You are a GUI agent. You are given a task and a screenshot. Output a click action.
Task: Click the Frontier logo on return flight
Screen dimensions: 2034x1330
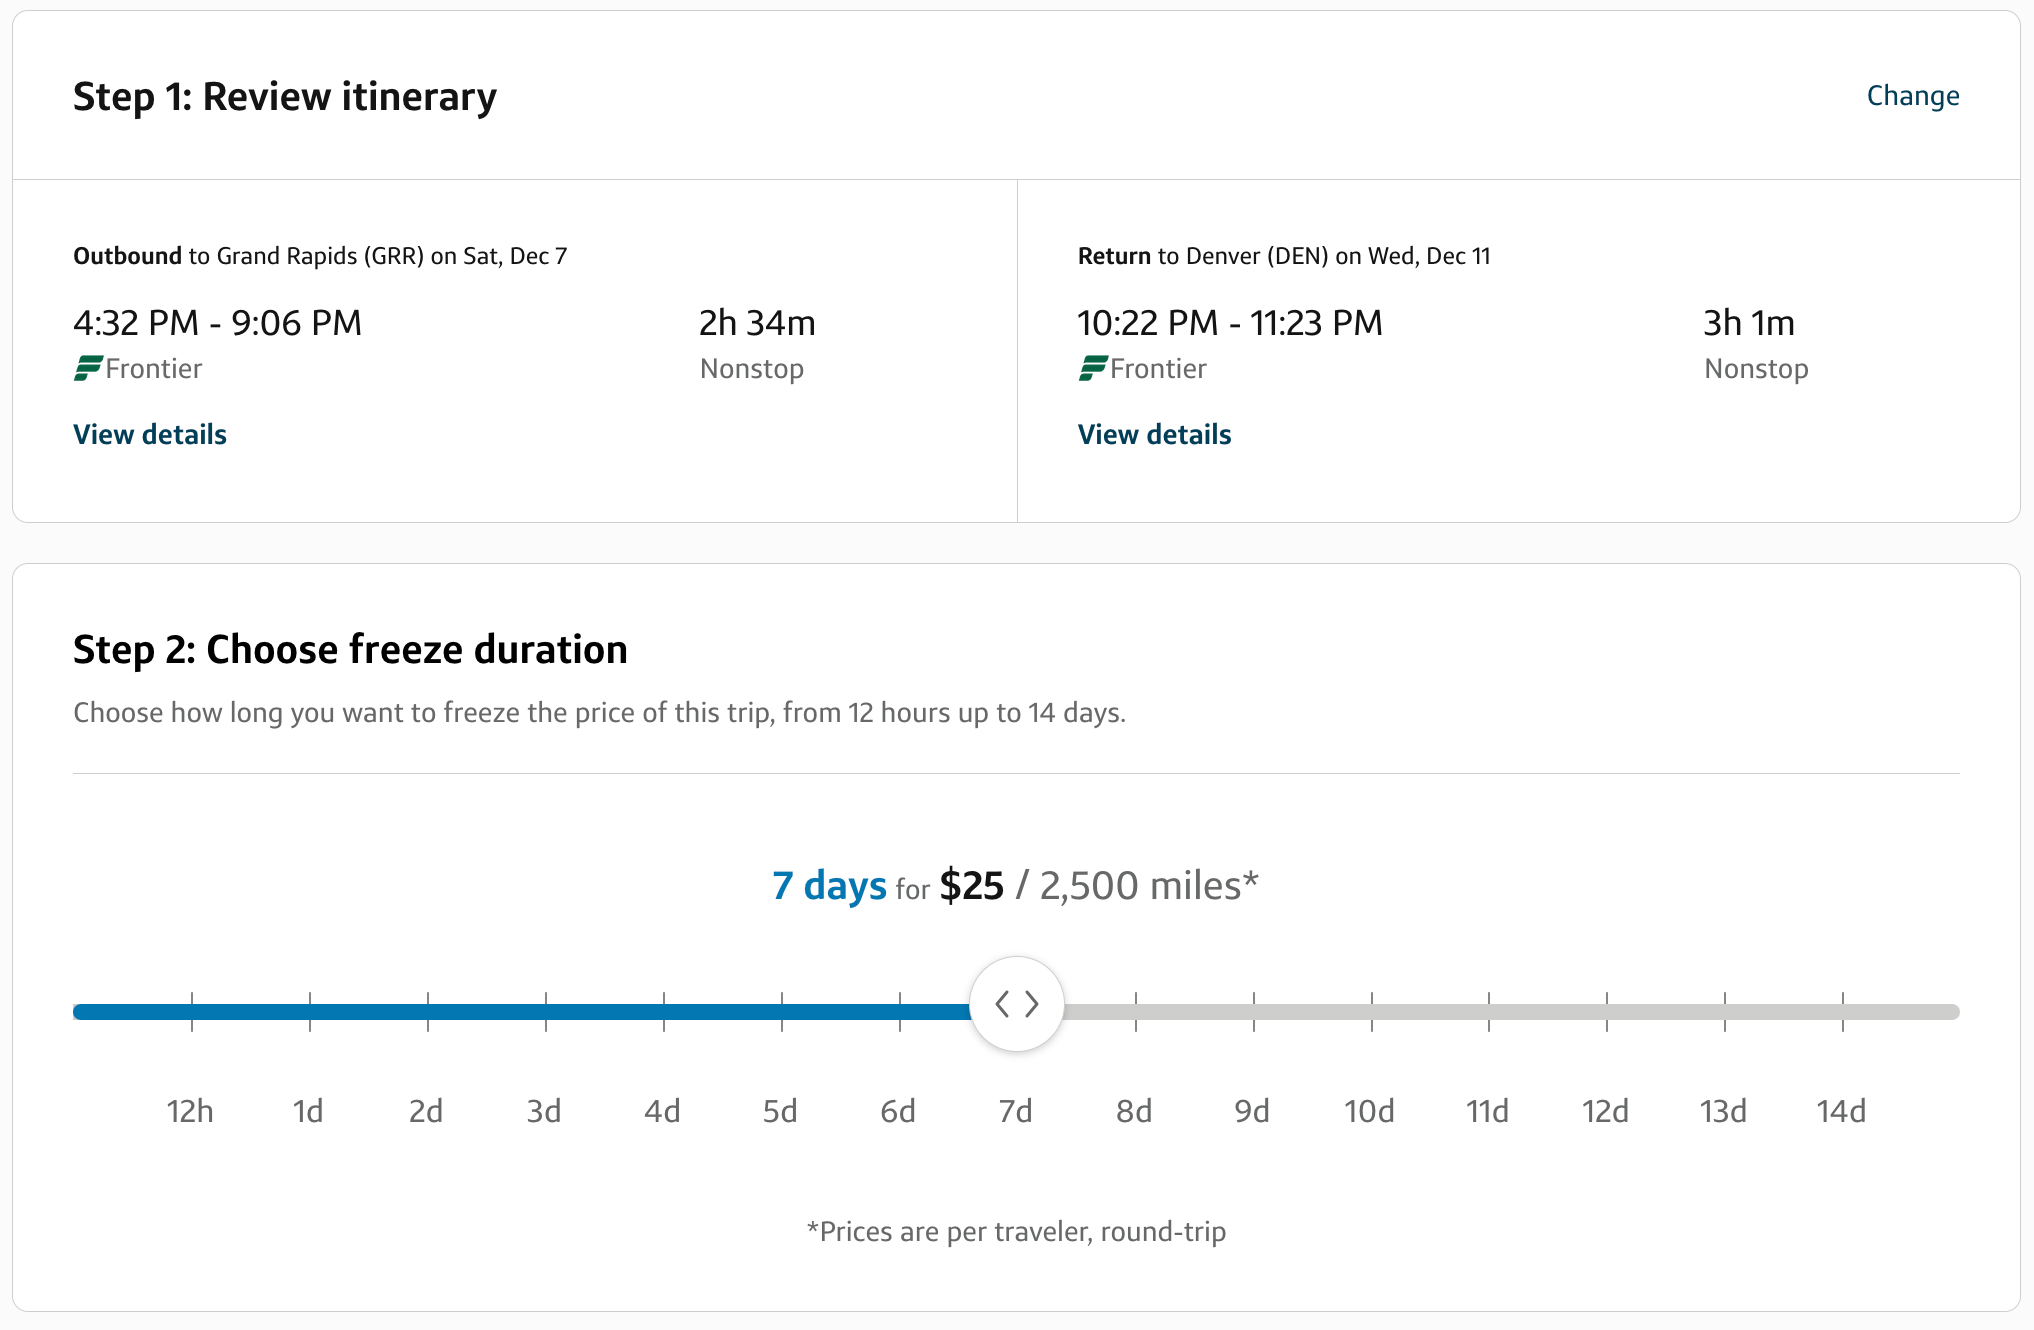point(1092,369)
